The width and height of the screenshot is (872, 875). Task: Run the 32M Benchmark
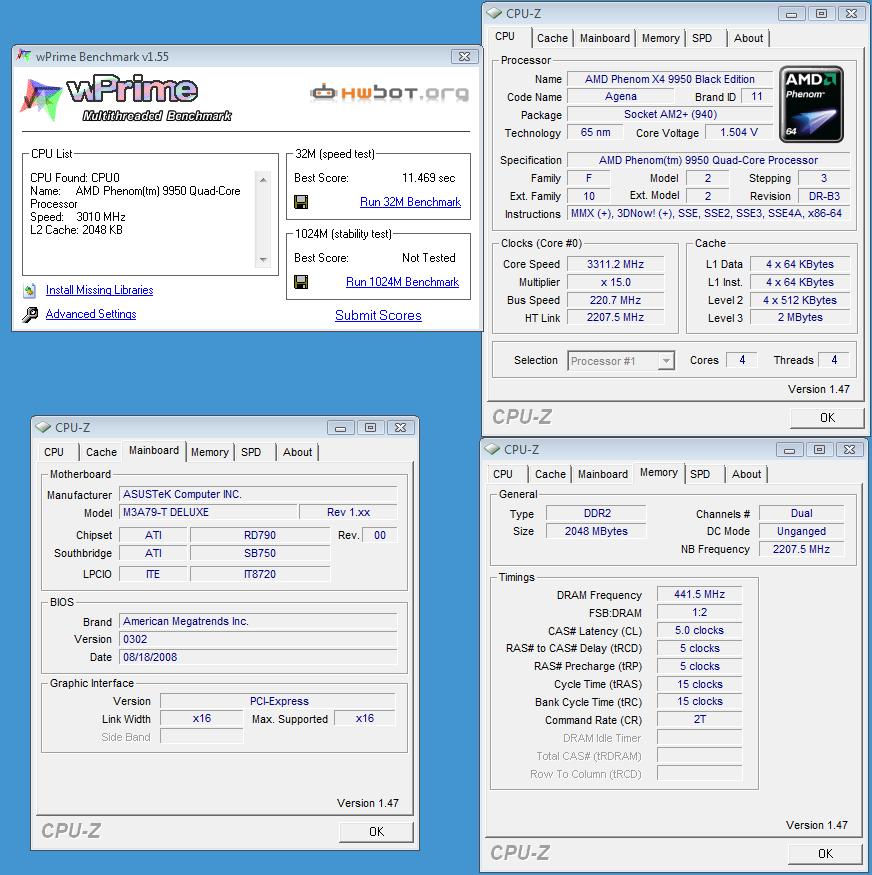coord(410,202)
